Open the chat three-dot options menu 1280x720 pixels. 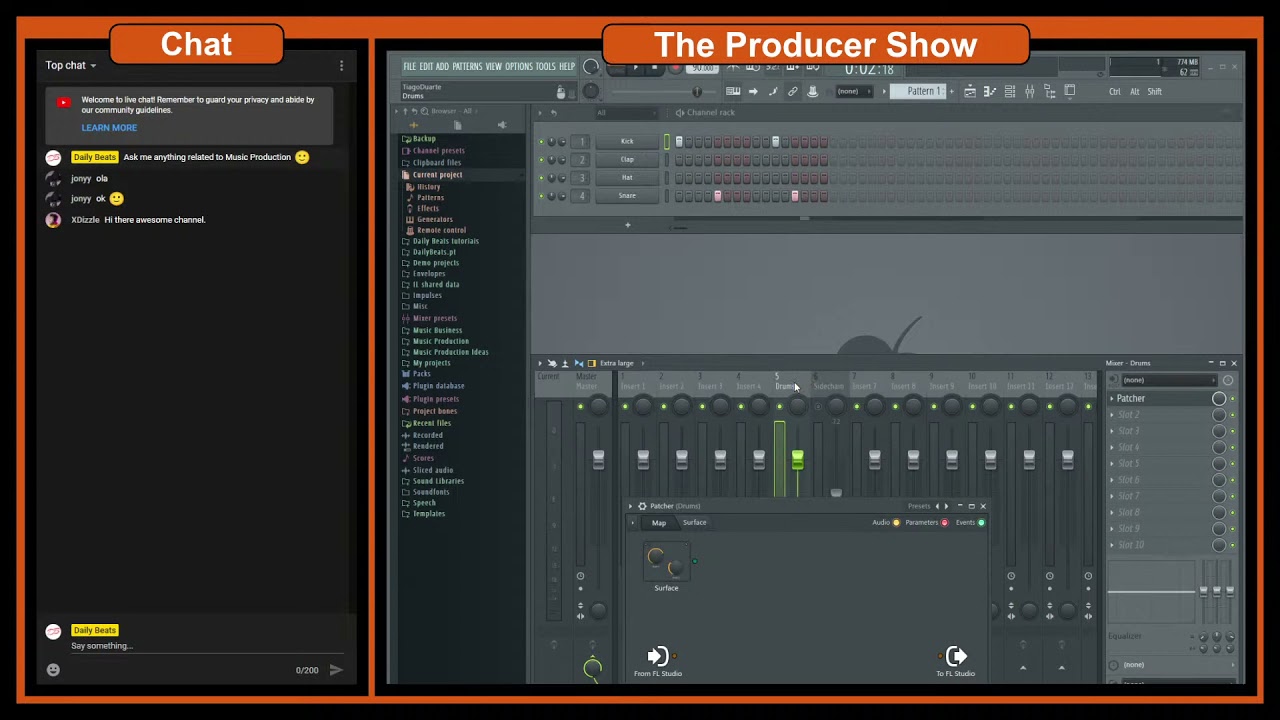[x=341, y=66]
